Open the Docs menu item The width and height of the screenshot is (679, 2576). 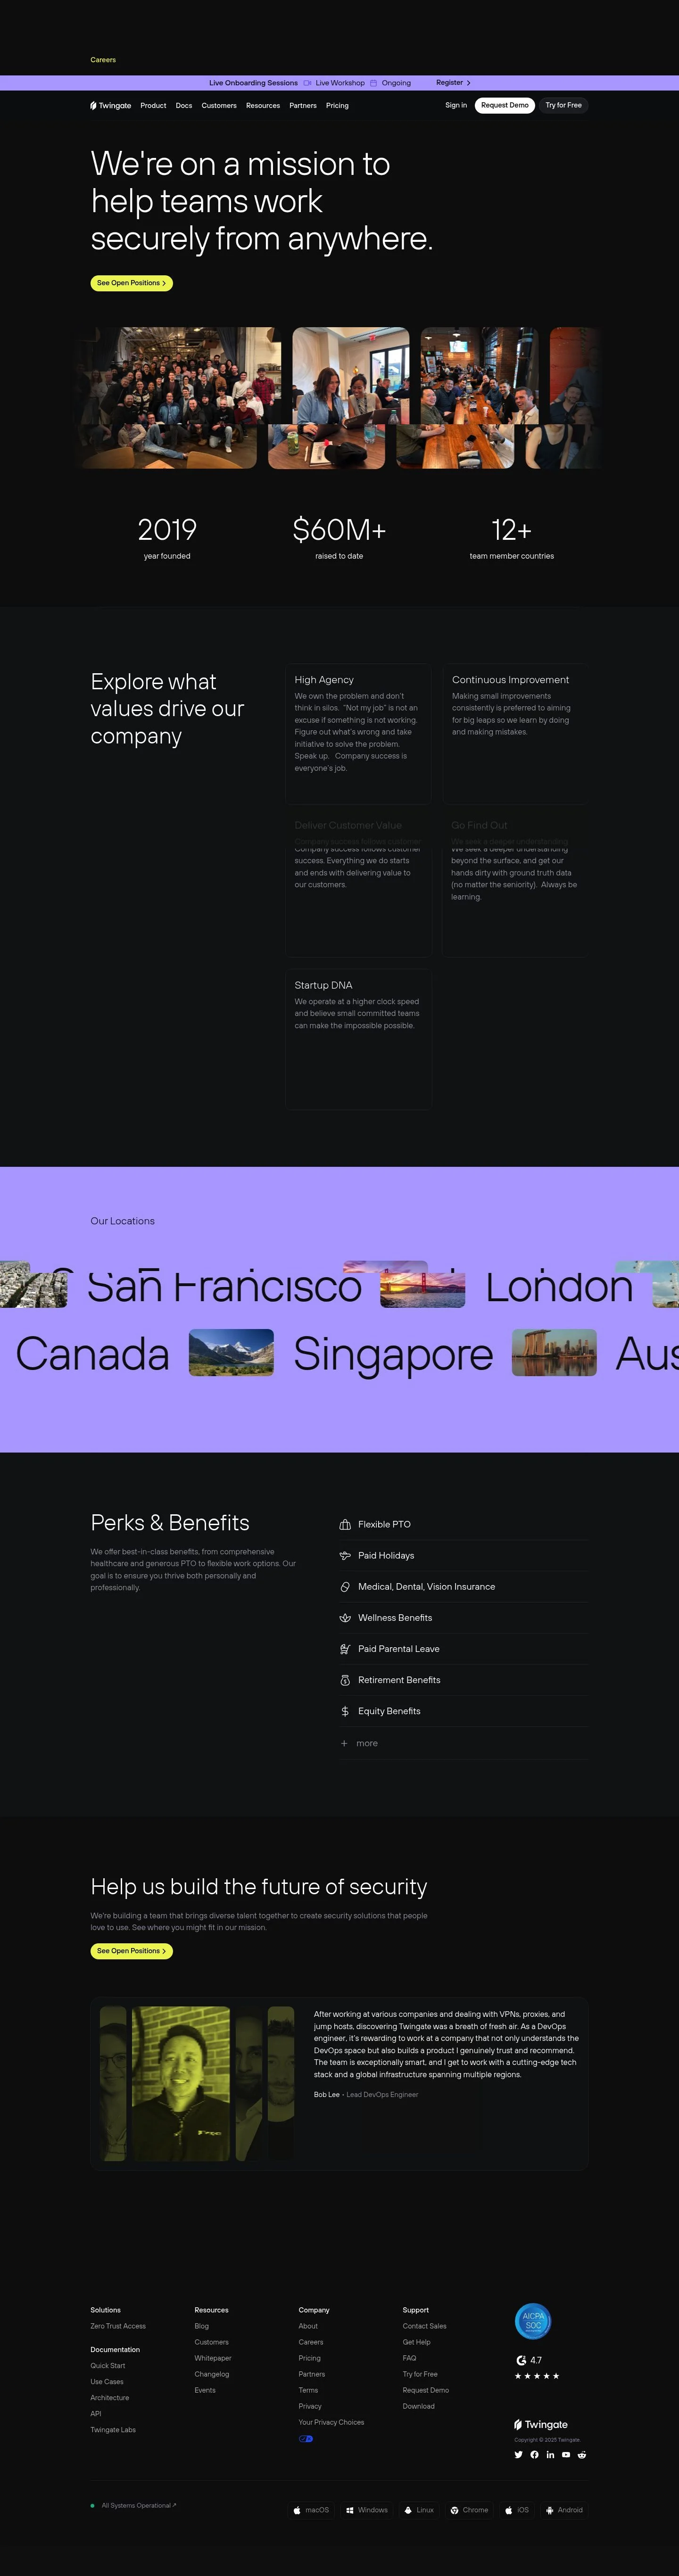[184, 105]
